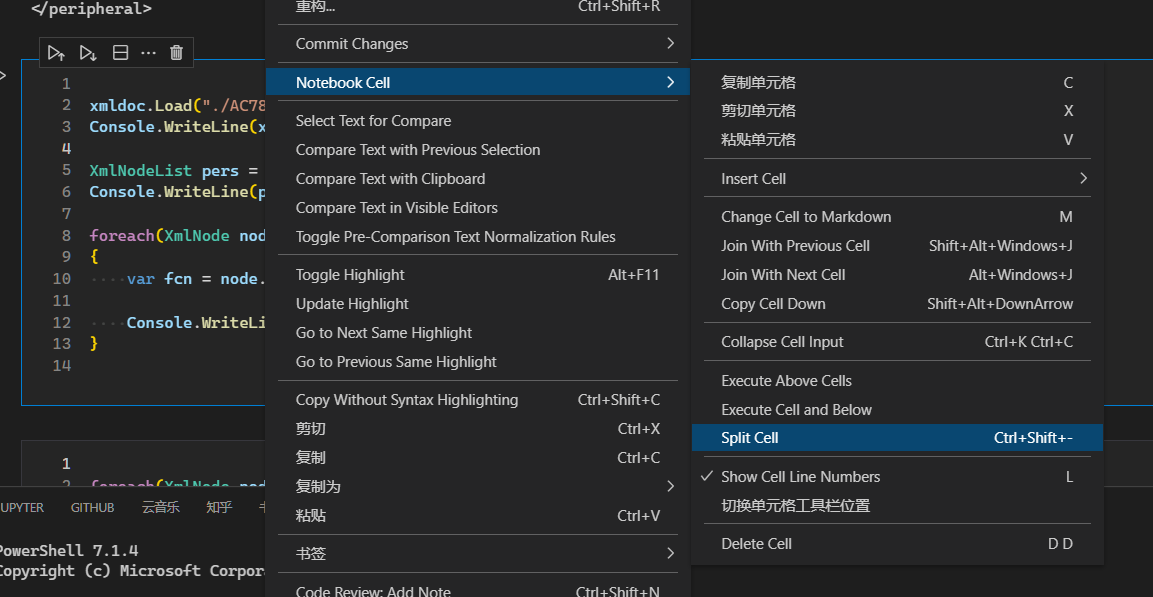Expand the Notebook Cell submenu arrow
The image size is (1153, 597).
670,82
